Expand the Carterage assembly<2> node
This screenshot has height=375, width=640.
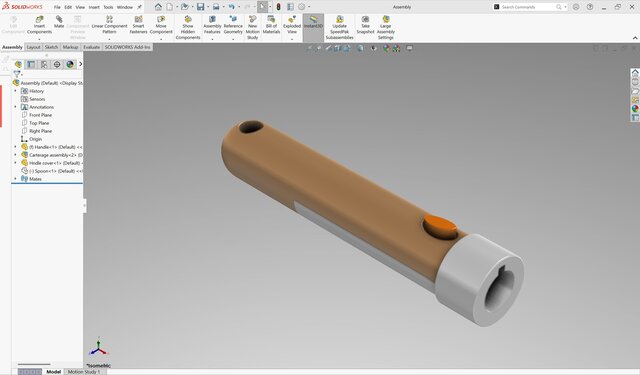coord(16,155)
